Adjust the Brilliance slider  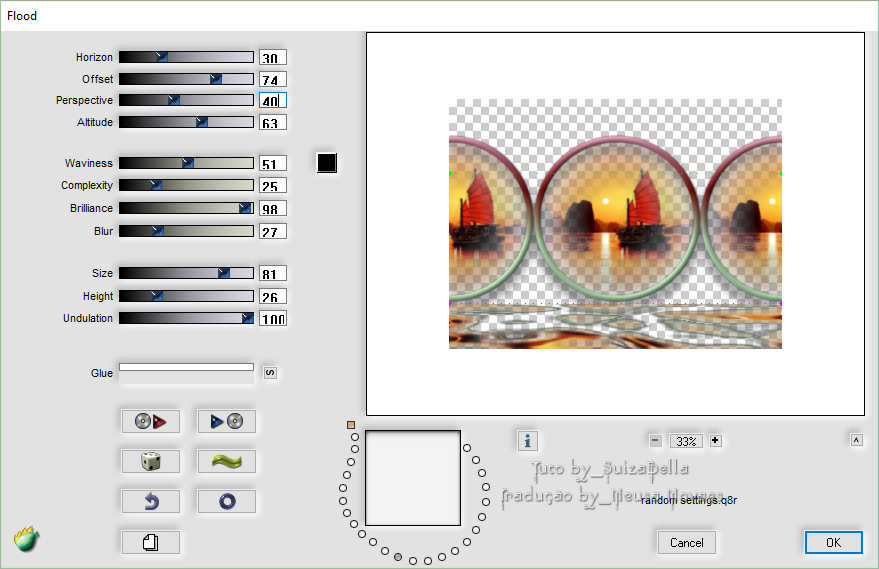click(x=186, y=208)
